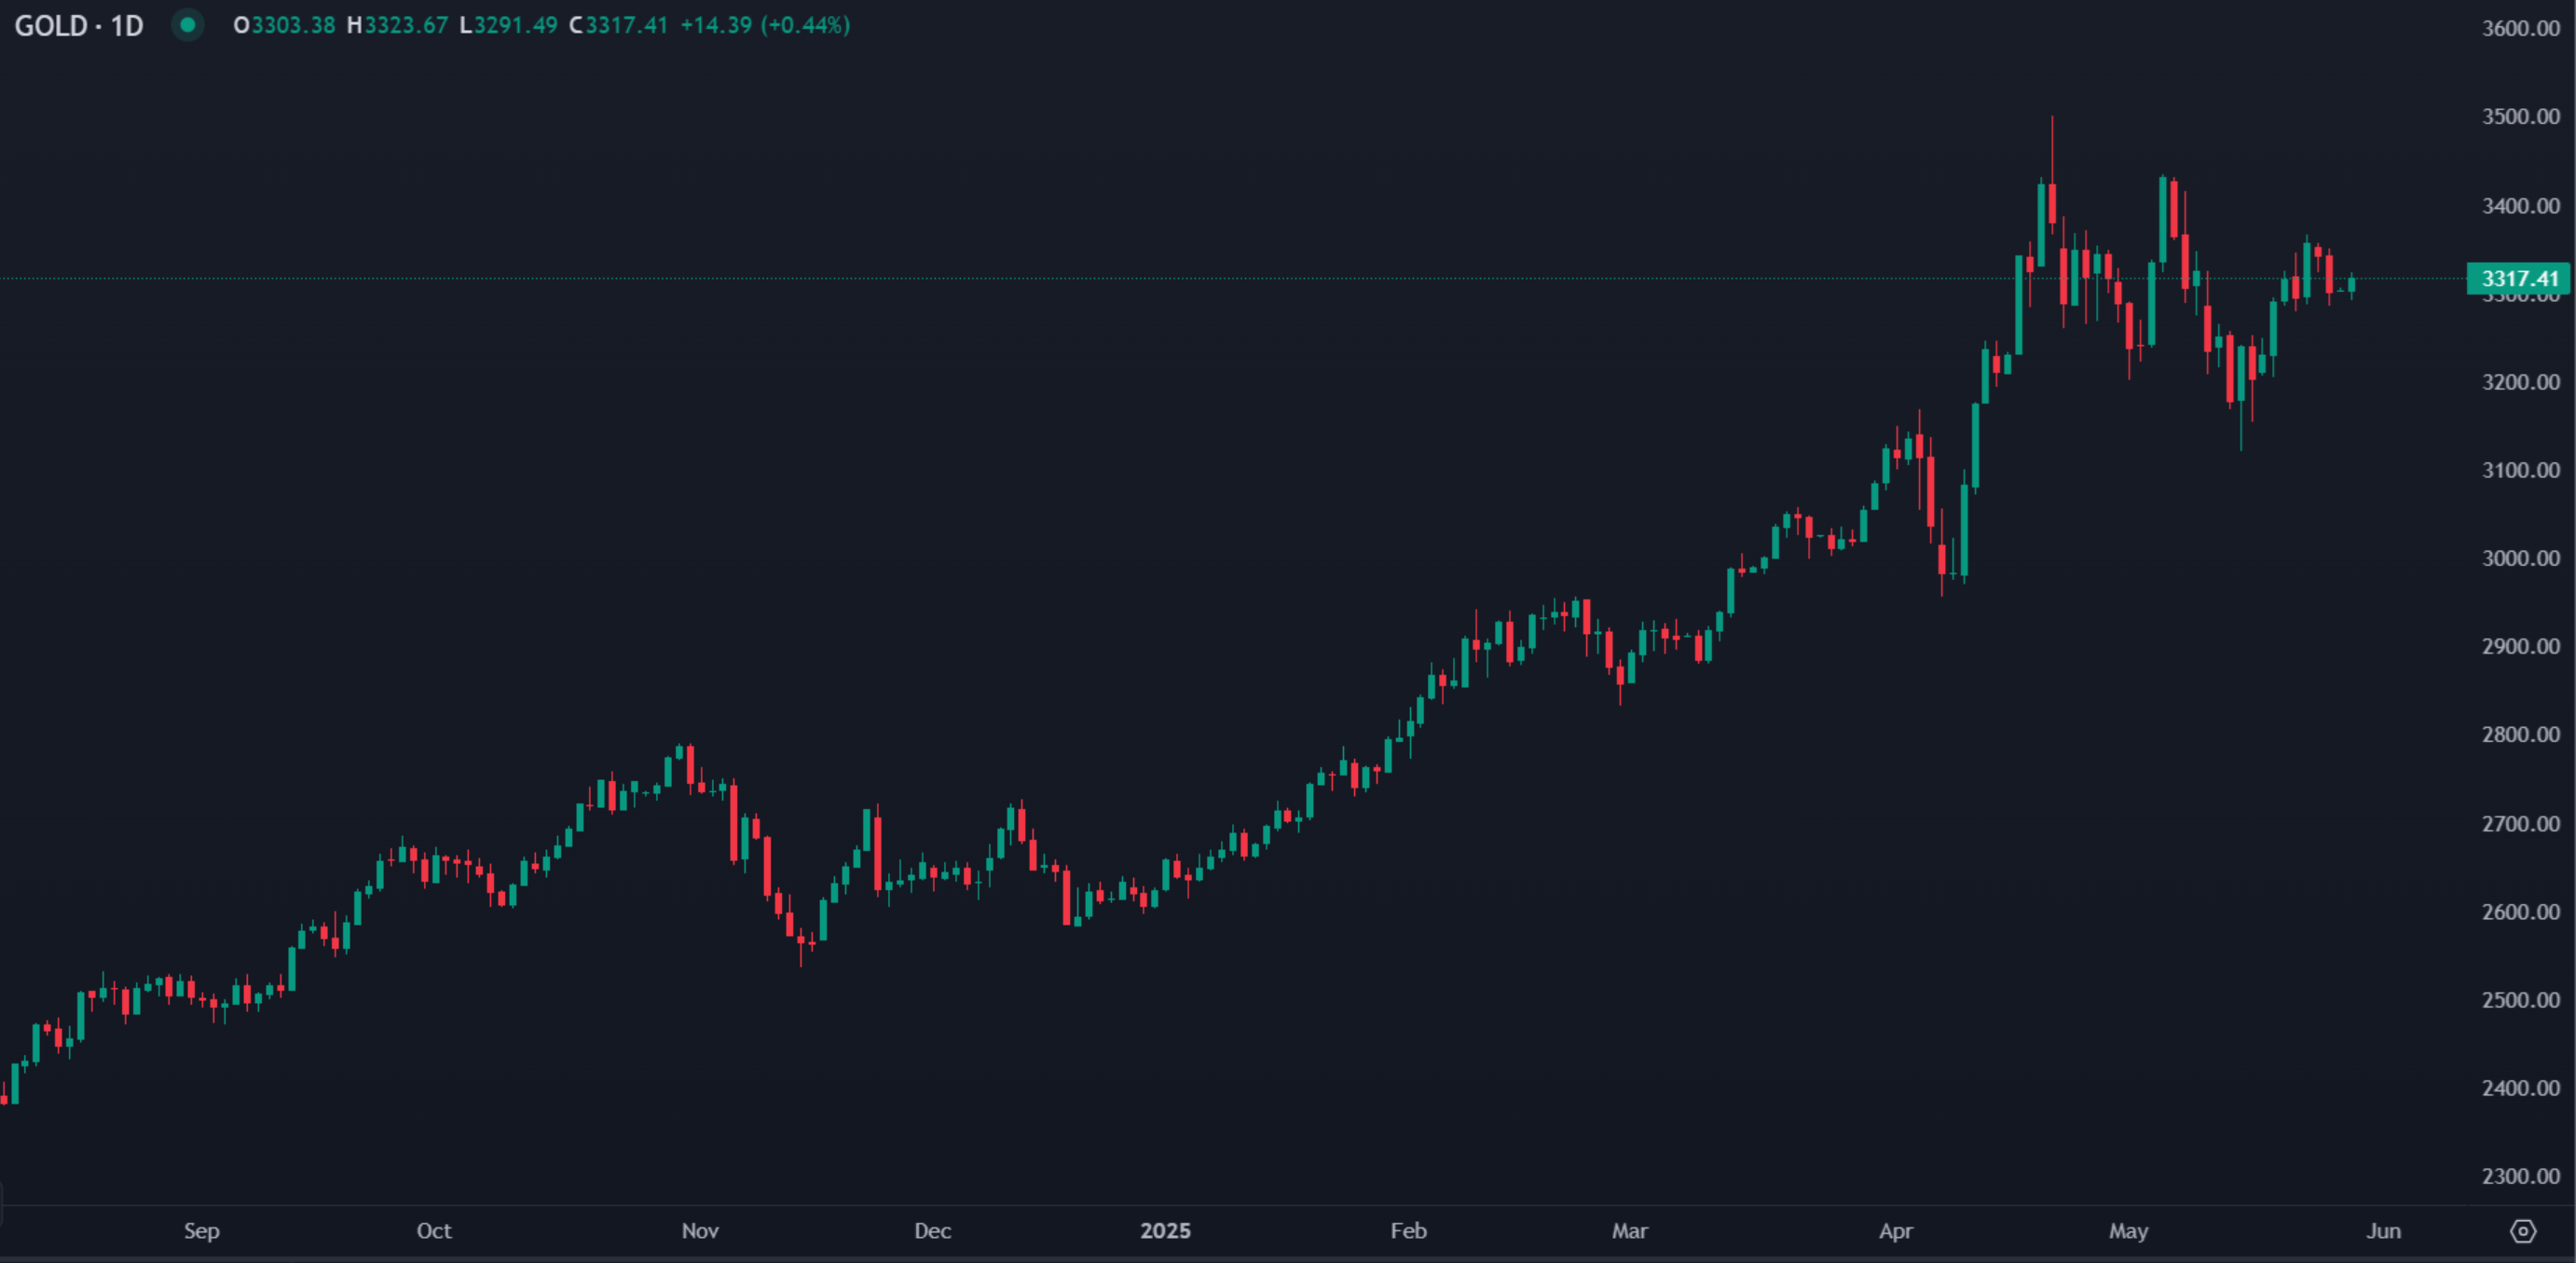Select the 2025 marker on the time axis

tap(1165, 1231)
